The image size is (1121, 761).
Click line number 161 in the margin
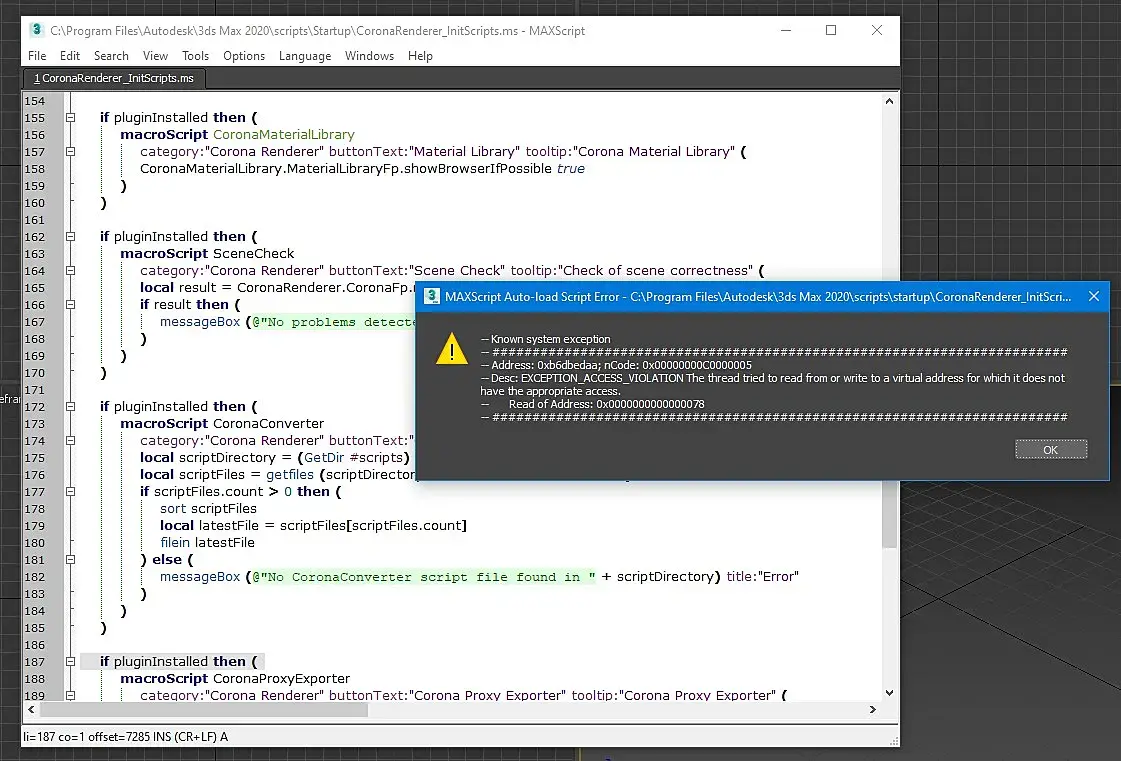point(34,220)
